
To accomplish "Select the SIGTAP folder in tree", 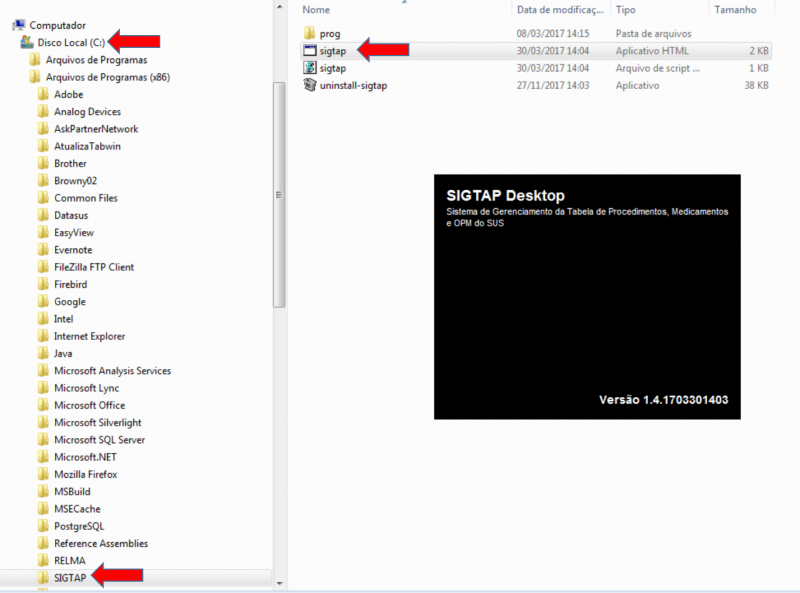I will coord(70,578).
